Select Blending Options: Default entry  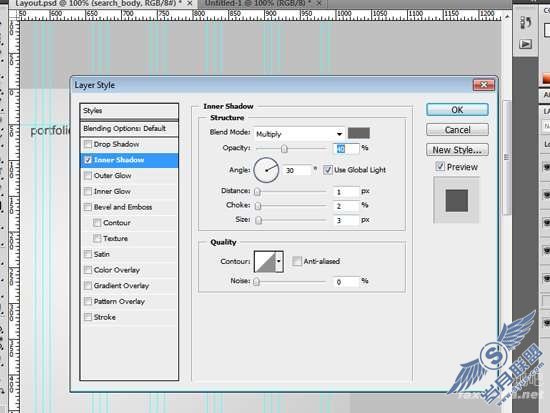[x=129, y=129]
